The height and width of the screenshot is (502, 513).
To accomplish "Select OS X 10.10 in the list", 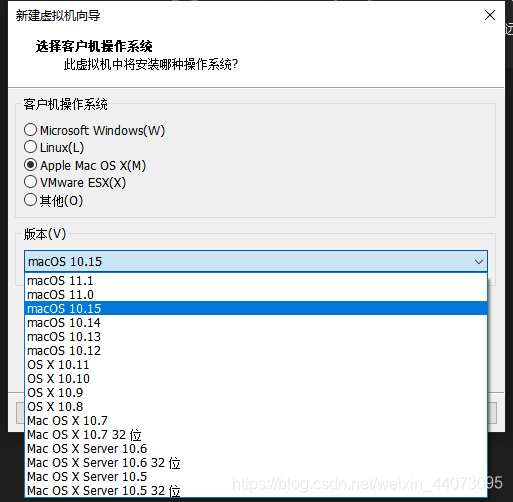I will coord(256,379).
